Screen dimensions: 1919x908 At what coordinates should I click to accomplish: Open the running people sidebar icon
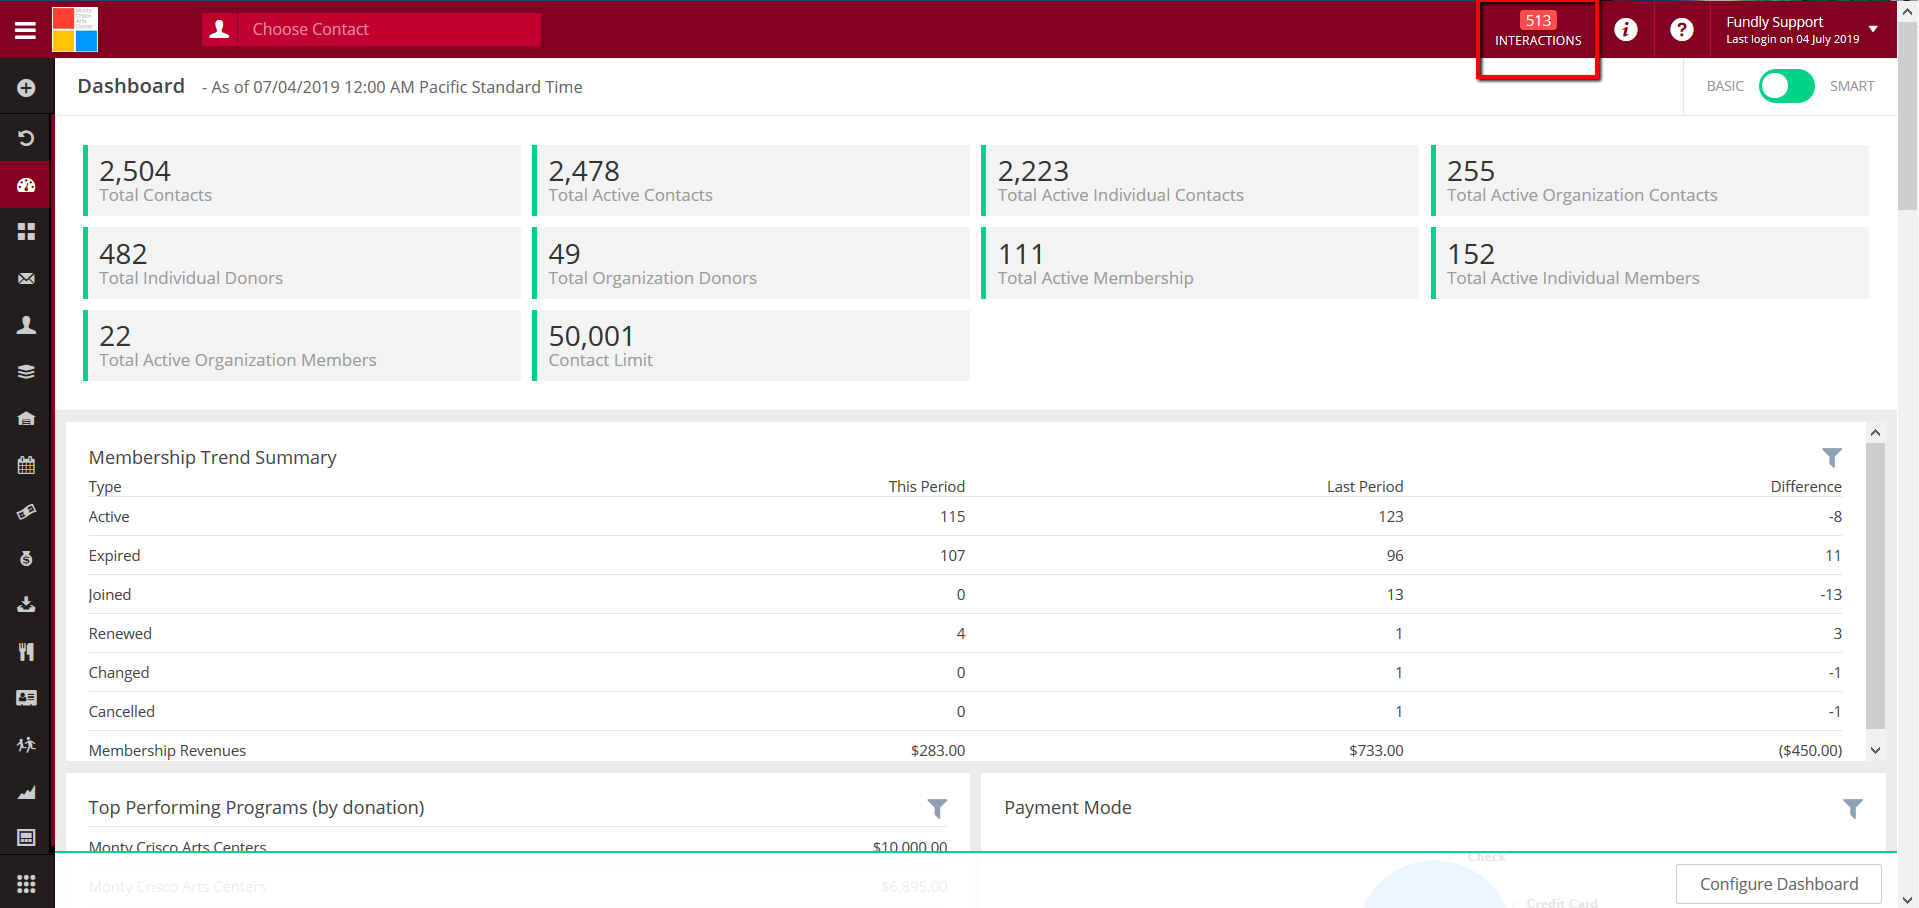click(26, 744)
